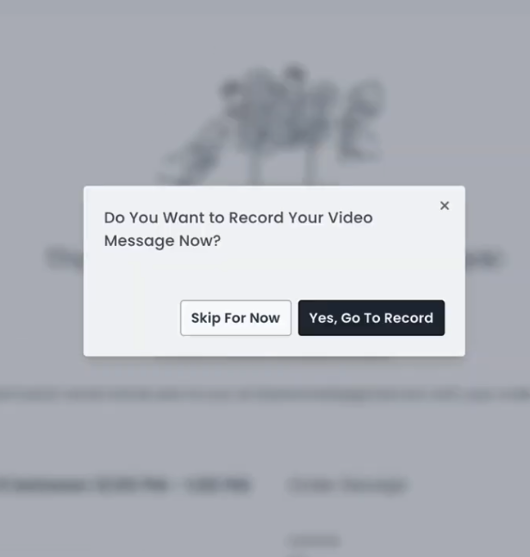Click the Skip For Now button

(x=236, y=318)
